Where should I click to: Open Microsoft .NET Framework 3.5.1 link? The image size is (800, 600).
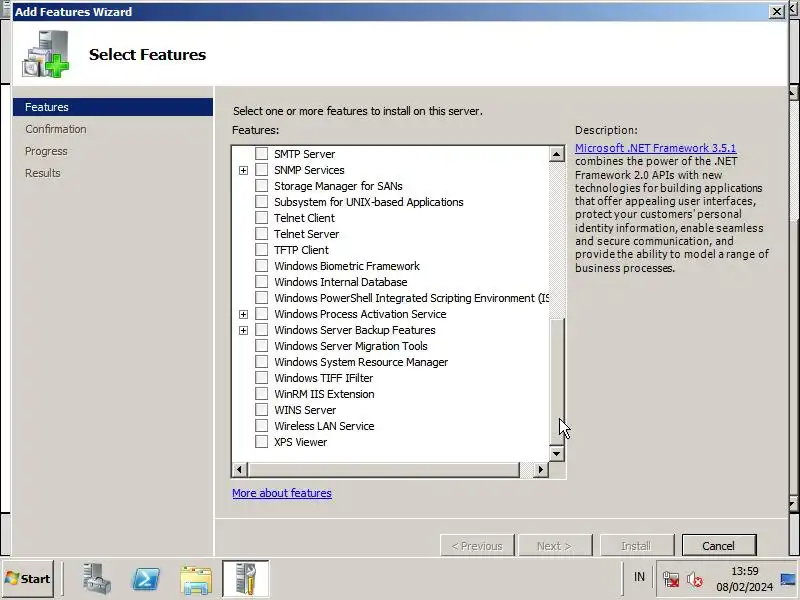655,148
